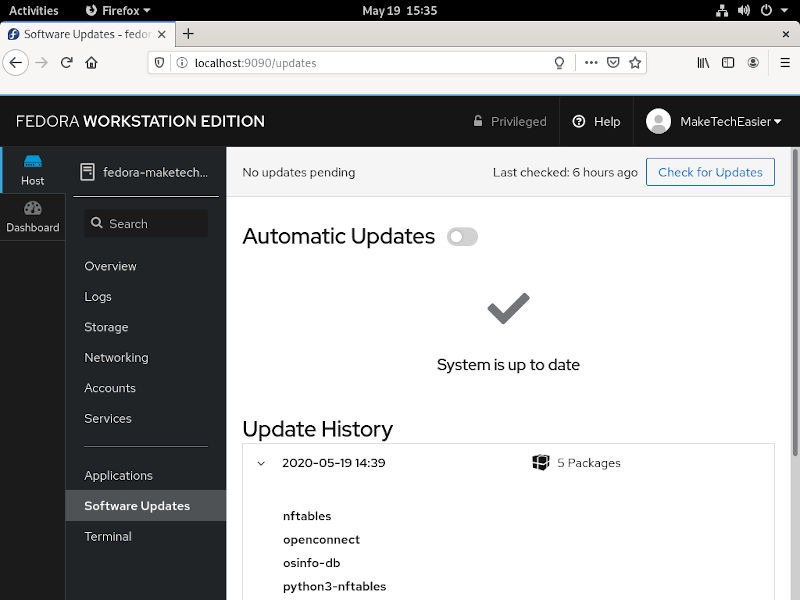The image size is (800, 600).
Task: Open Cockpit Help using the question mark icon
Action: coord(581,121)
